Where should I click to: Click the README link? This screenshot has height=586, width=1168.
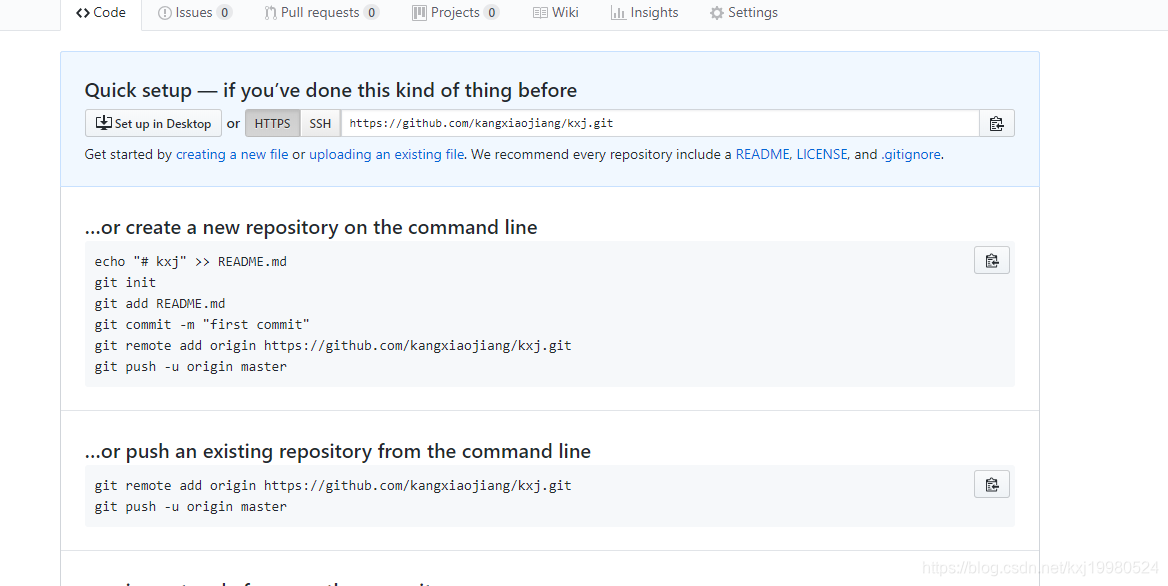(x=764, y=155)
